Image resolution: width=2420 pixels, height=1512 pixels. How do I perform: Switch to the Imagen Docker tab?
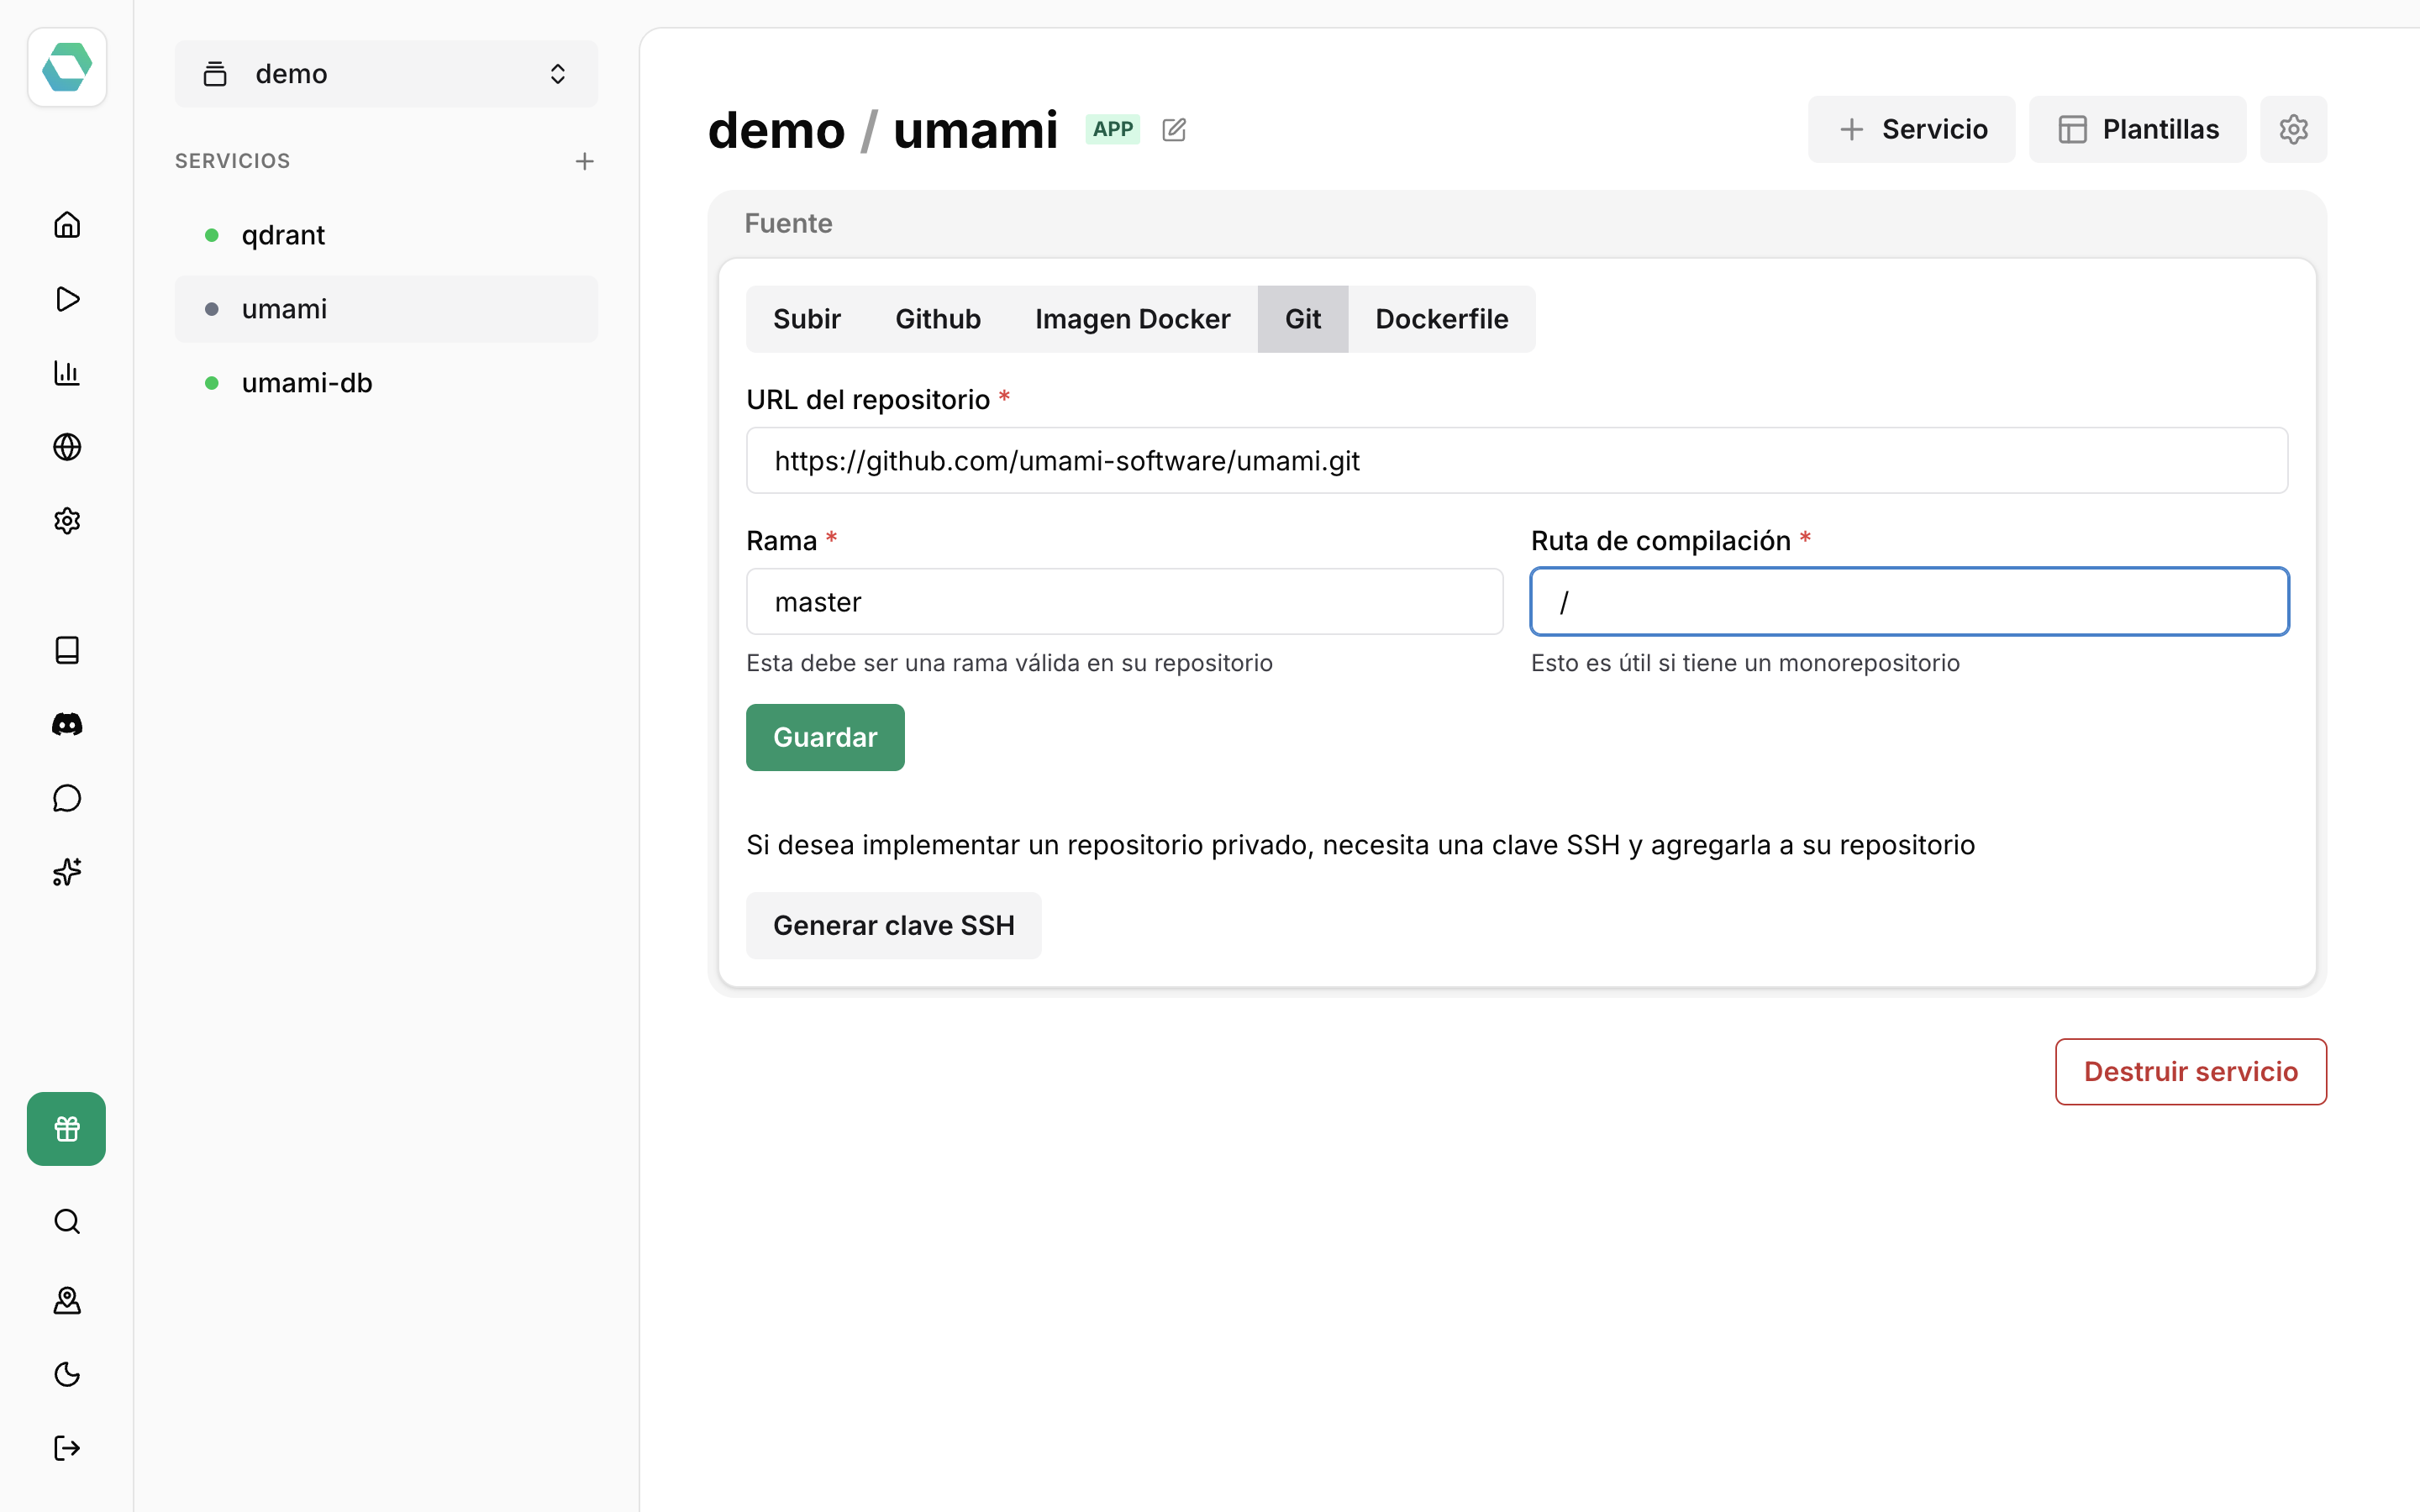[1133, 319]
